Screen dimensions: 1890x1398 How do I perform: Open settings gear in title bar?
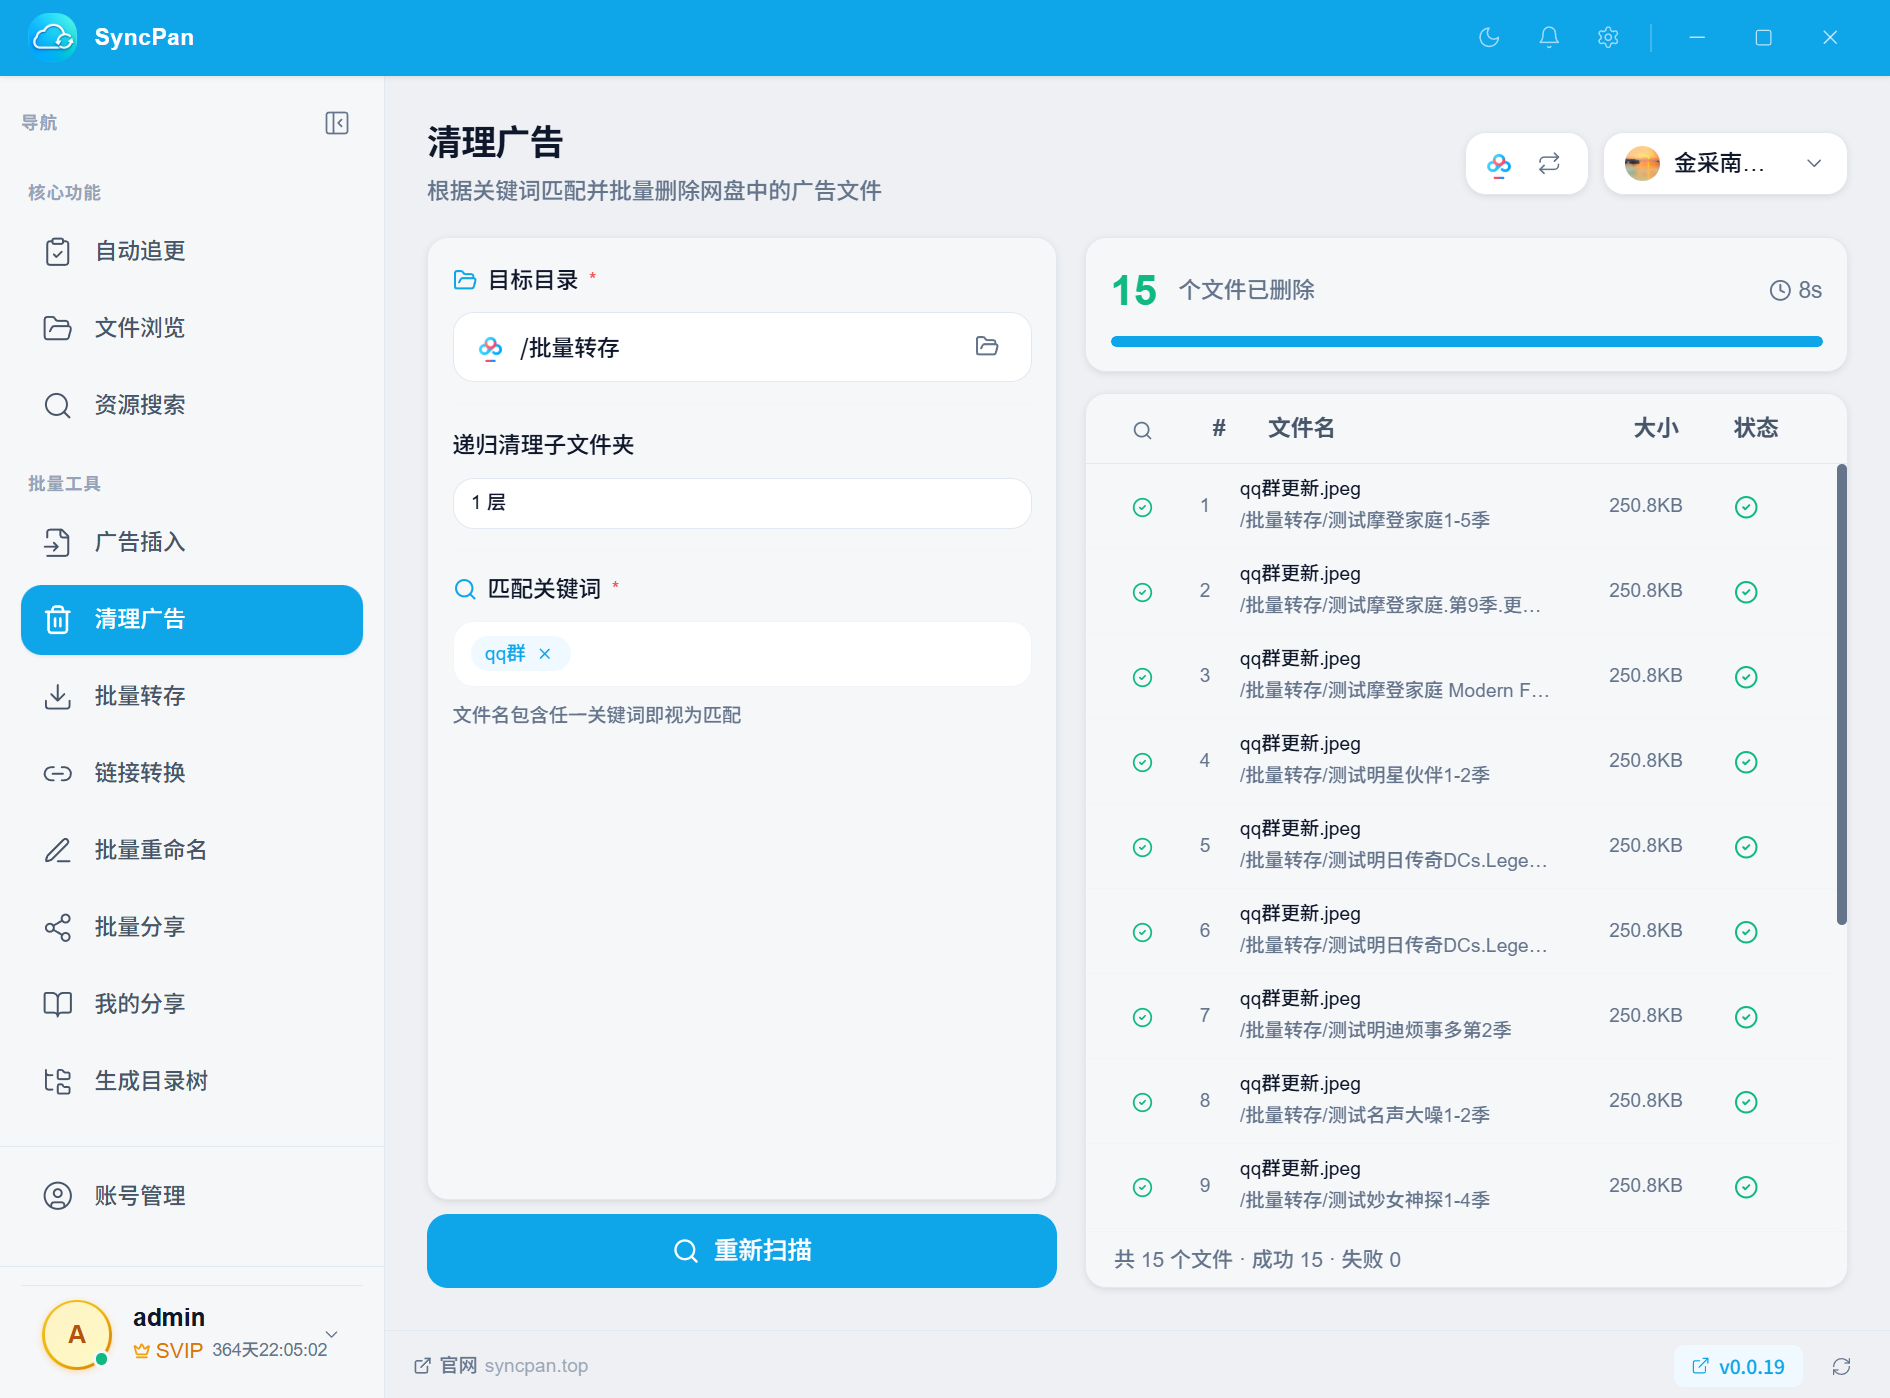coord(1608,37)
